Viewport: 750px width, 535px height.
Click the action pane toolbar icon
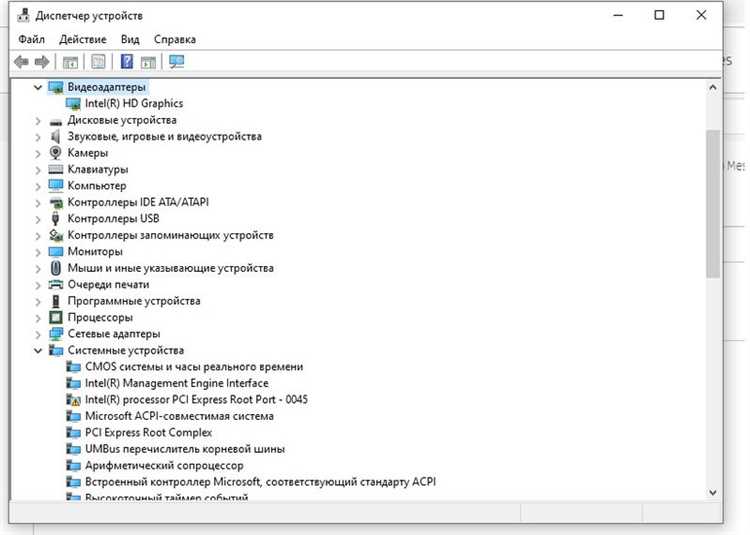[148, 62]
